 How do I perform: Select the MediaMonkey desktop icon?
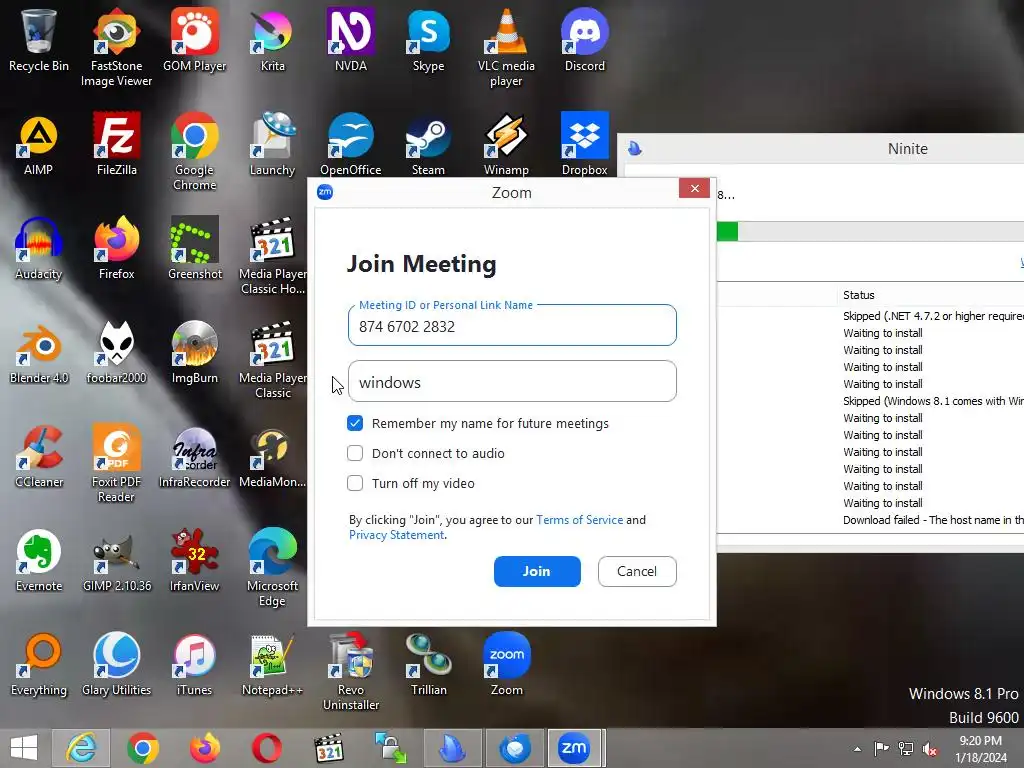pyautogui.click(x=272, y=456)
